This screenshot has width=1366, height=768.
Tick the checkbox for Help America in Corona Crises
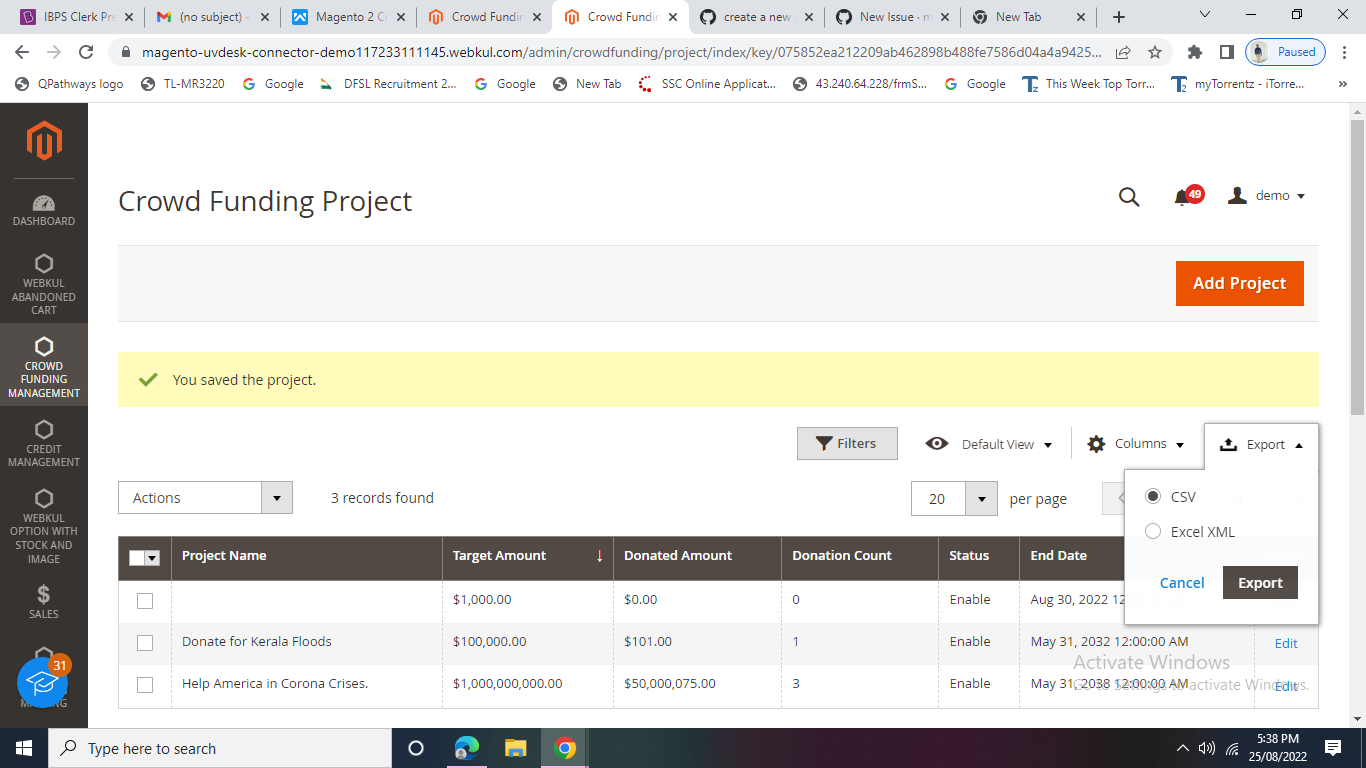145,684
